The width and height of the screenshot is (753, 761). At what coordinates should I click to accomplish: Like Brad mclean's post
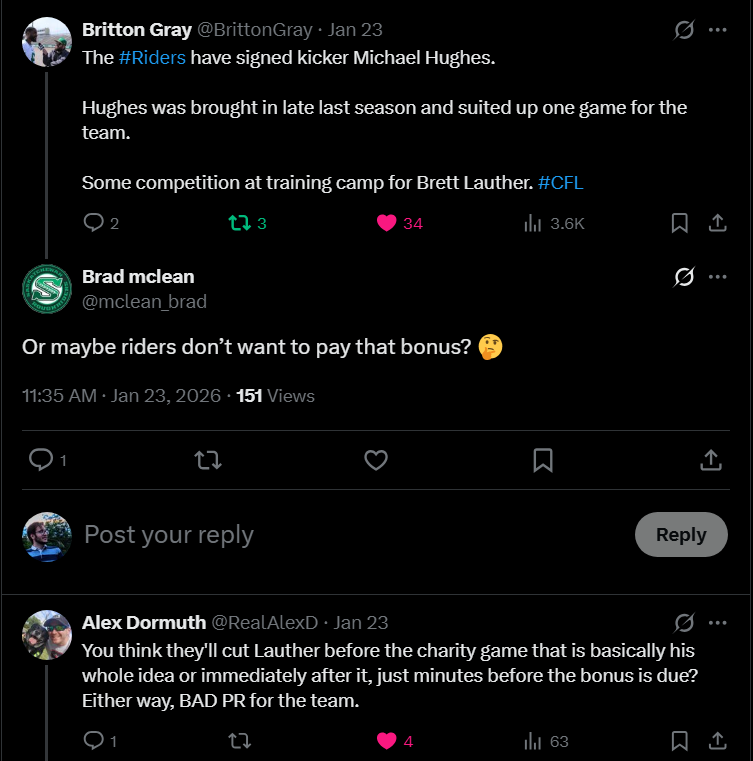[376, 460]
